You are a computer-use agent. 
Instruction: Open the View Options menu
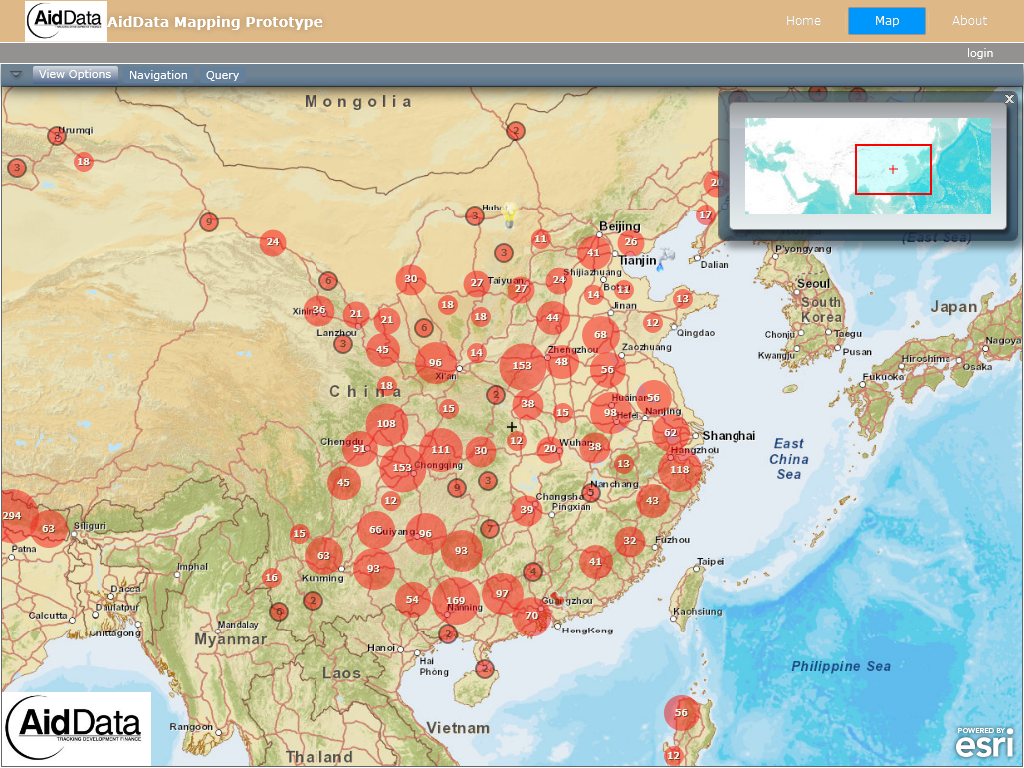tap(74, 74)
